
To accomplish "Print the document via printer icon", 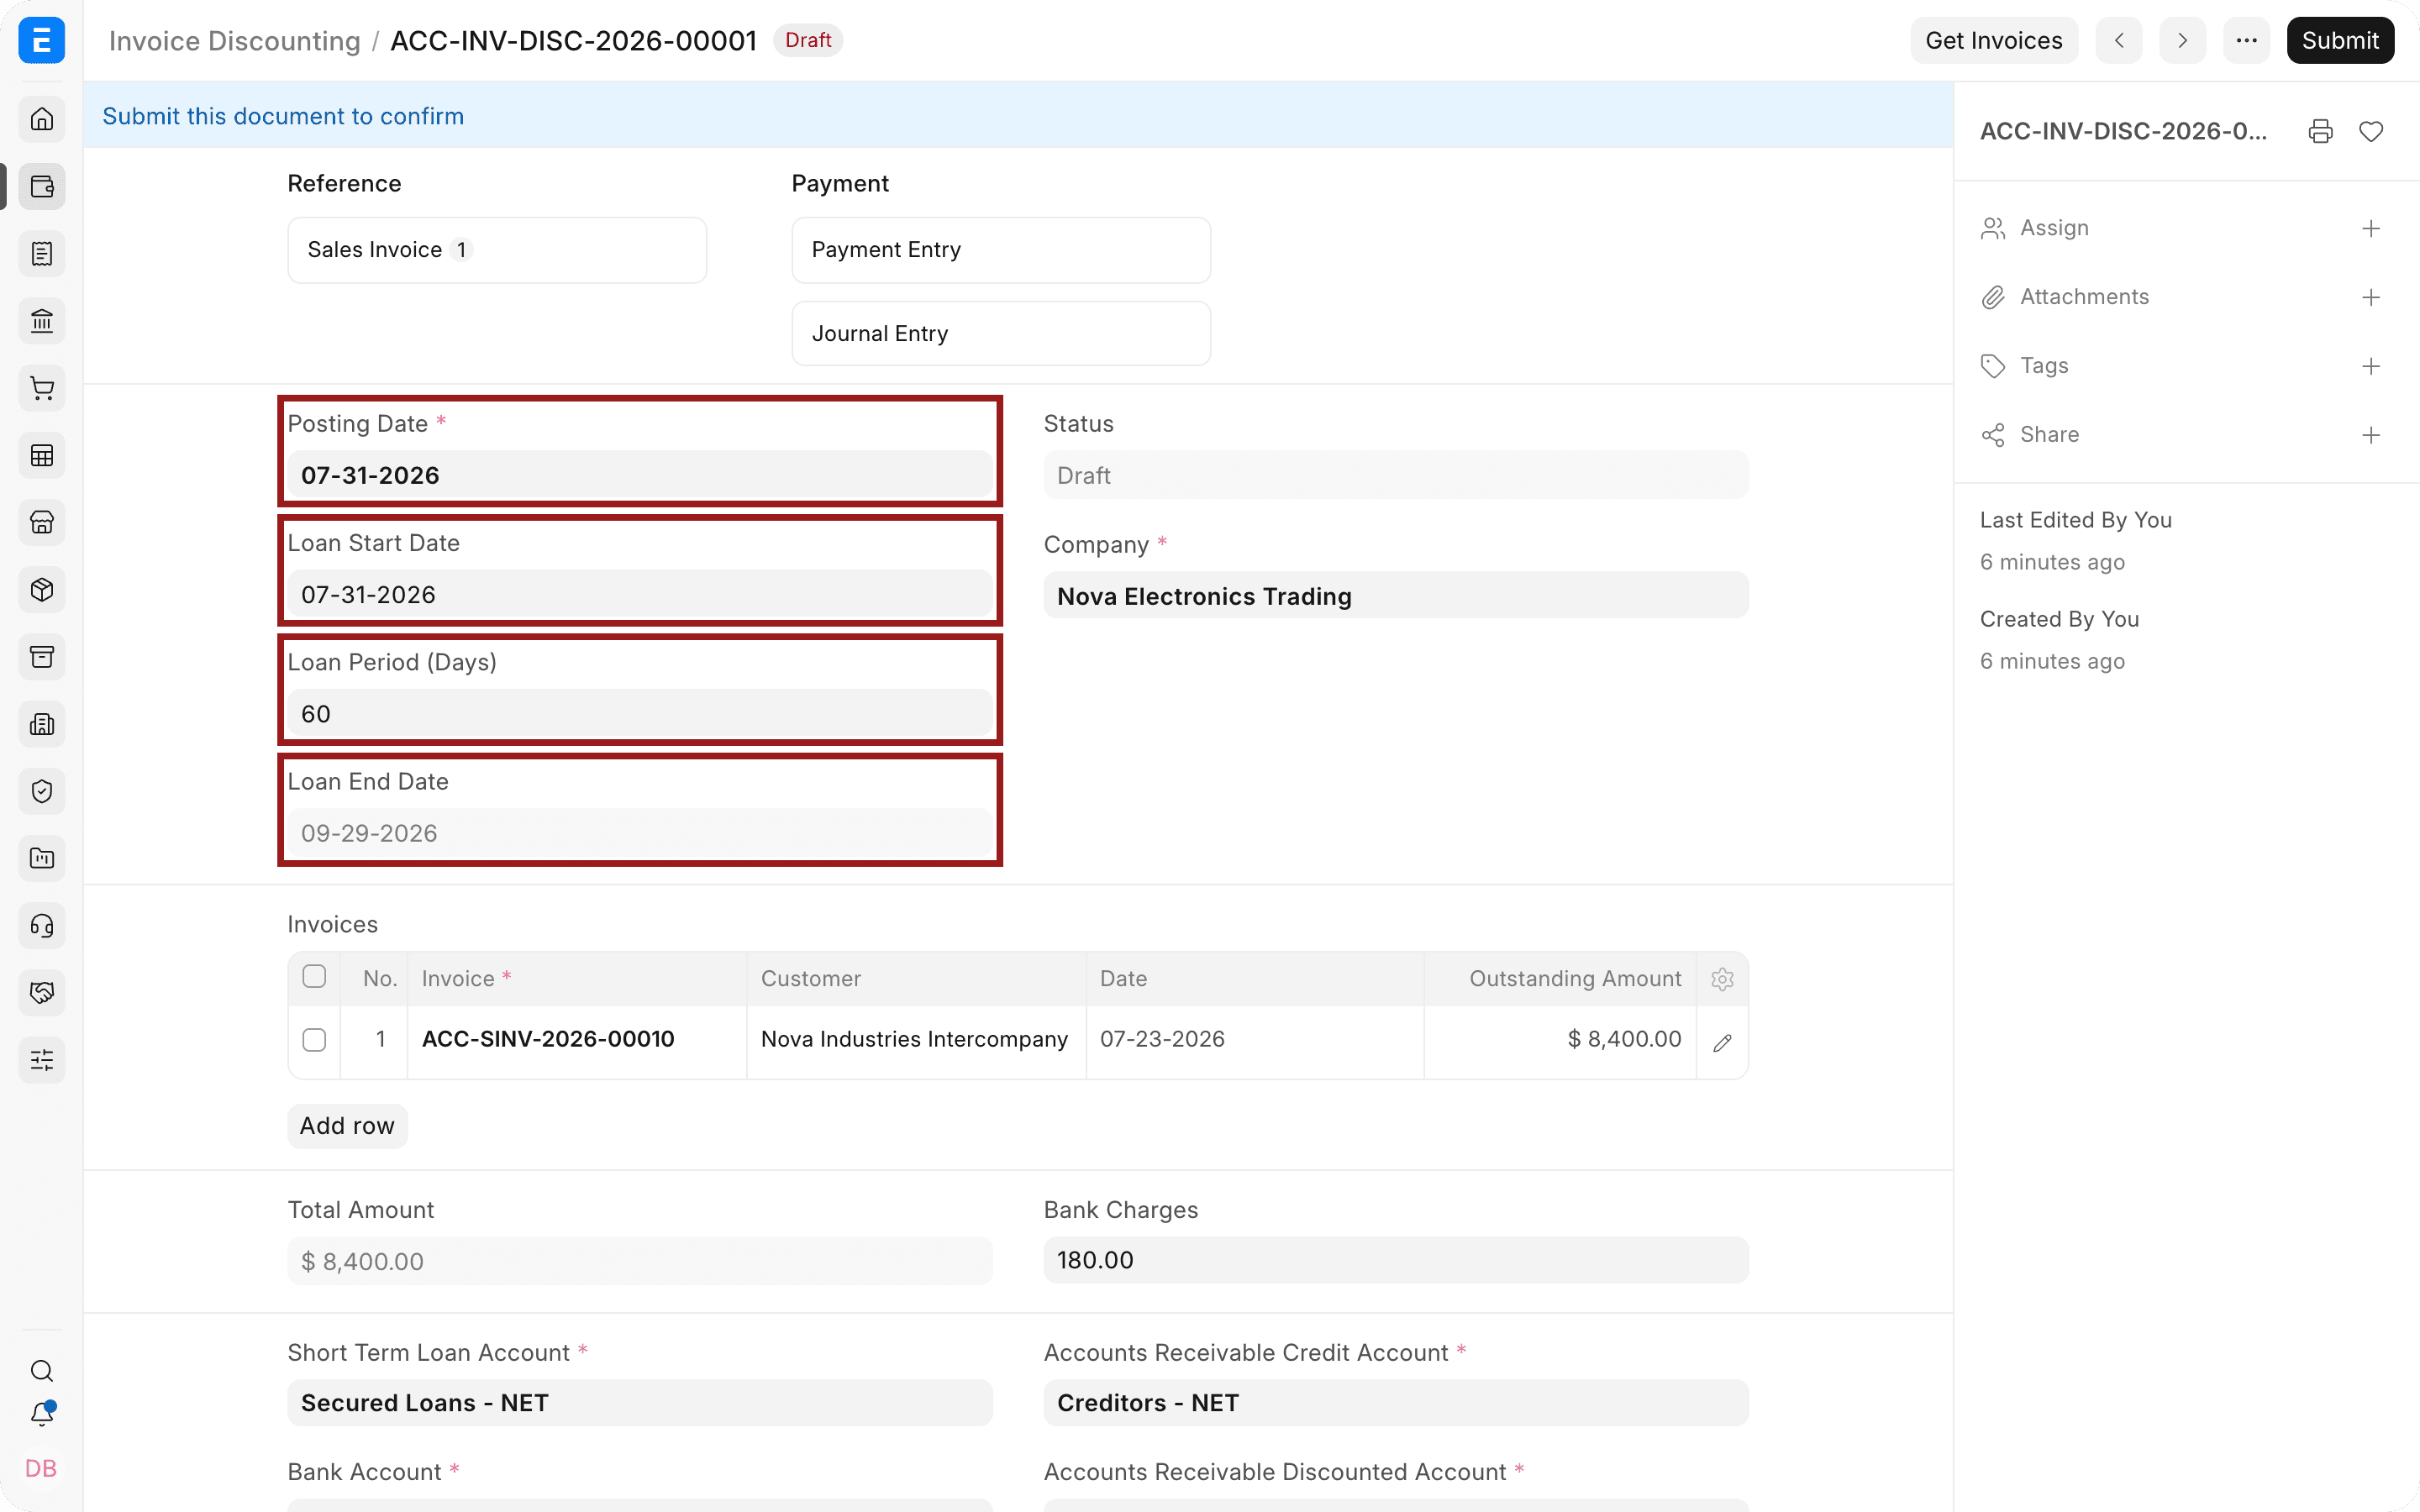I will coord(2320,131).
